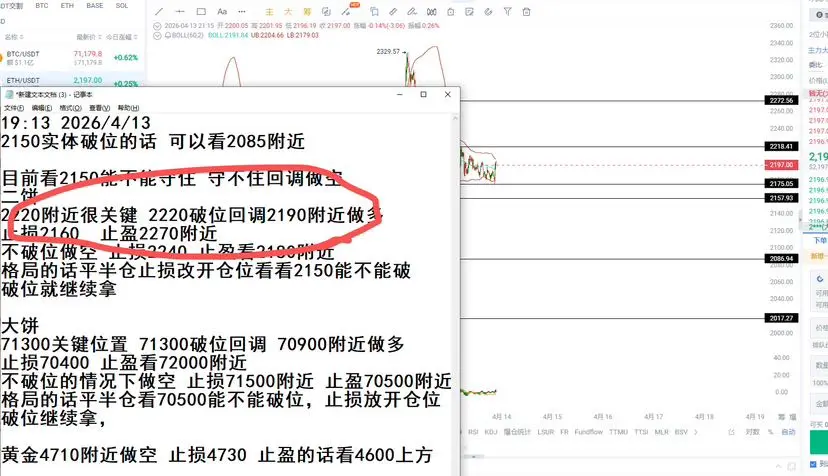The height and width of the screenshot is (476, 828).
Task: Select the BSV indicator tab
Action: pos(681,432)
